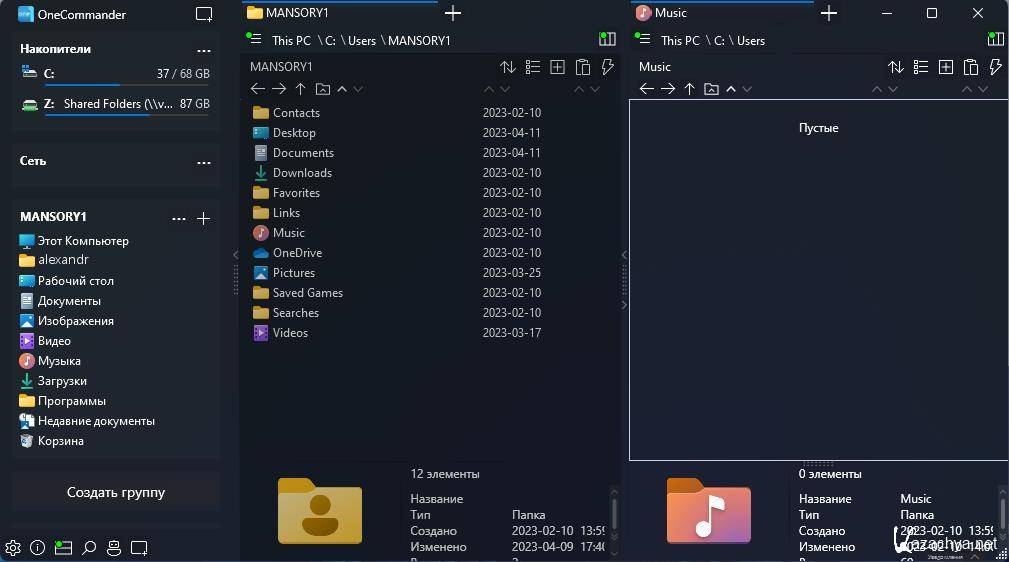Open OneCommander settings gear
The image size is (1009, 562).
tap(13, 548)
